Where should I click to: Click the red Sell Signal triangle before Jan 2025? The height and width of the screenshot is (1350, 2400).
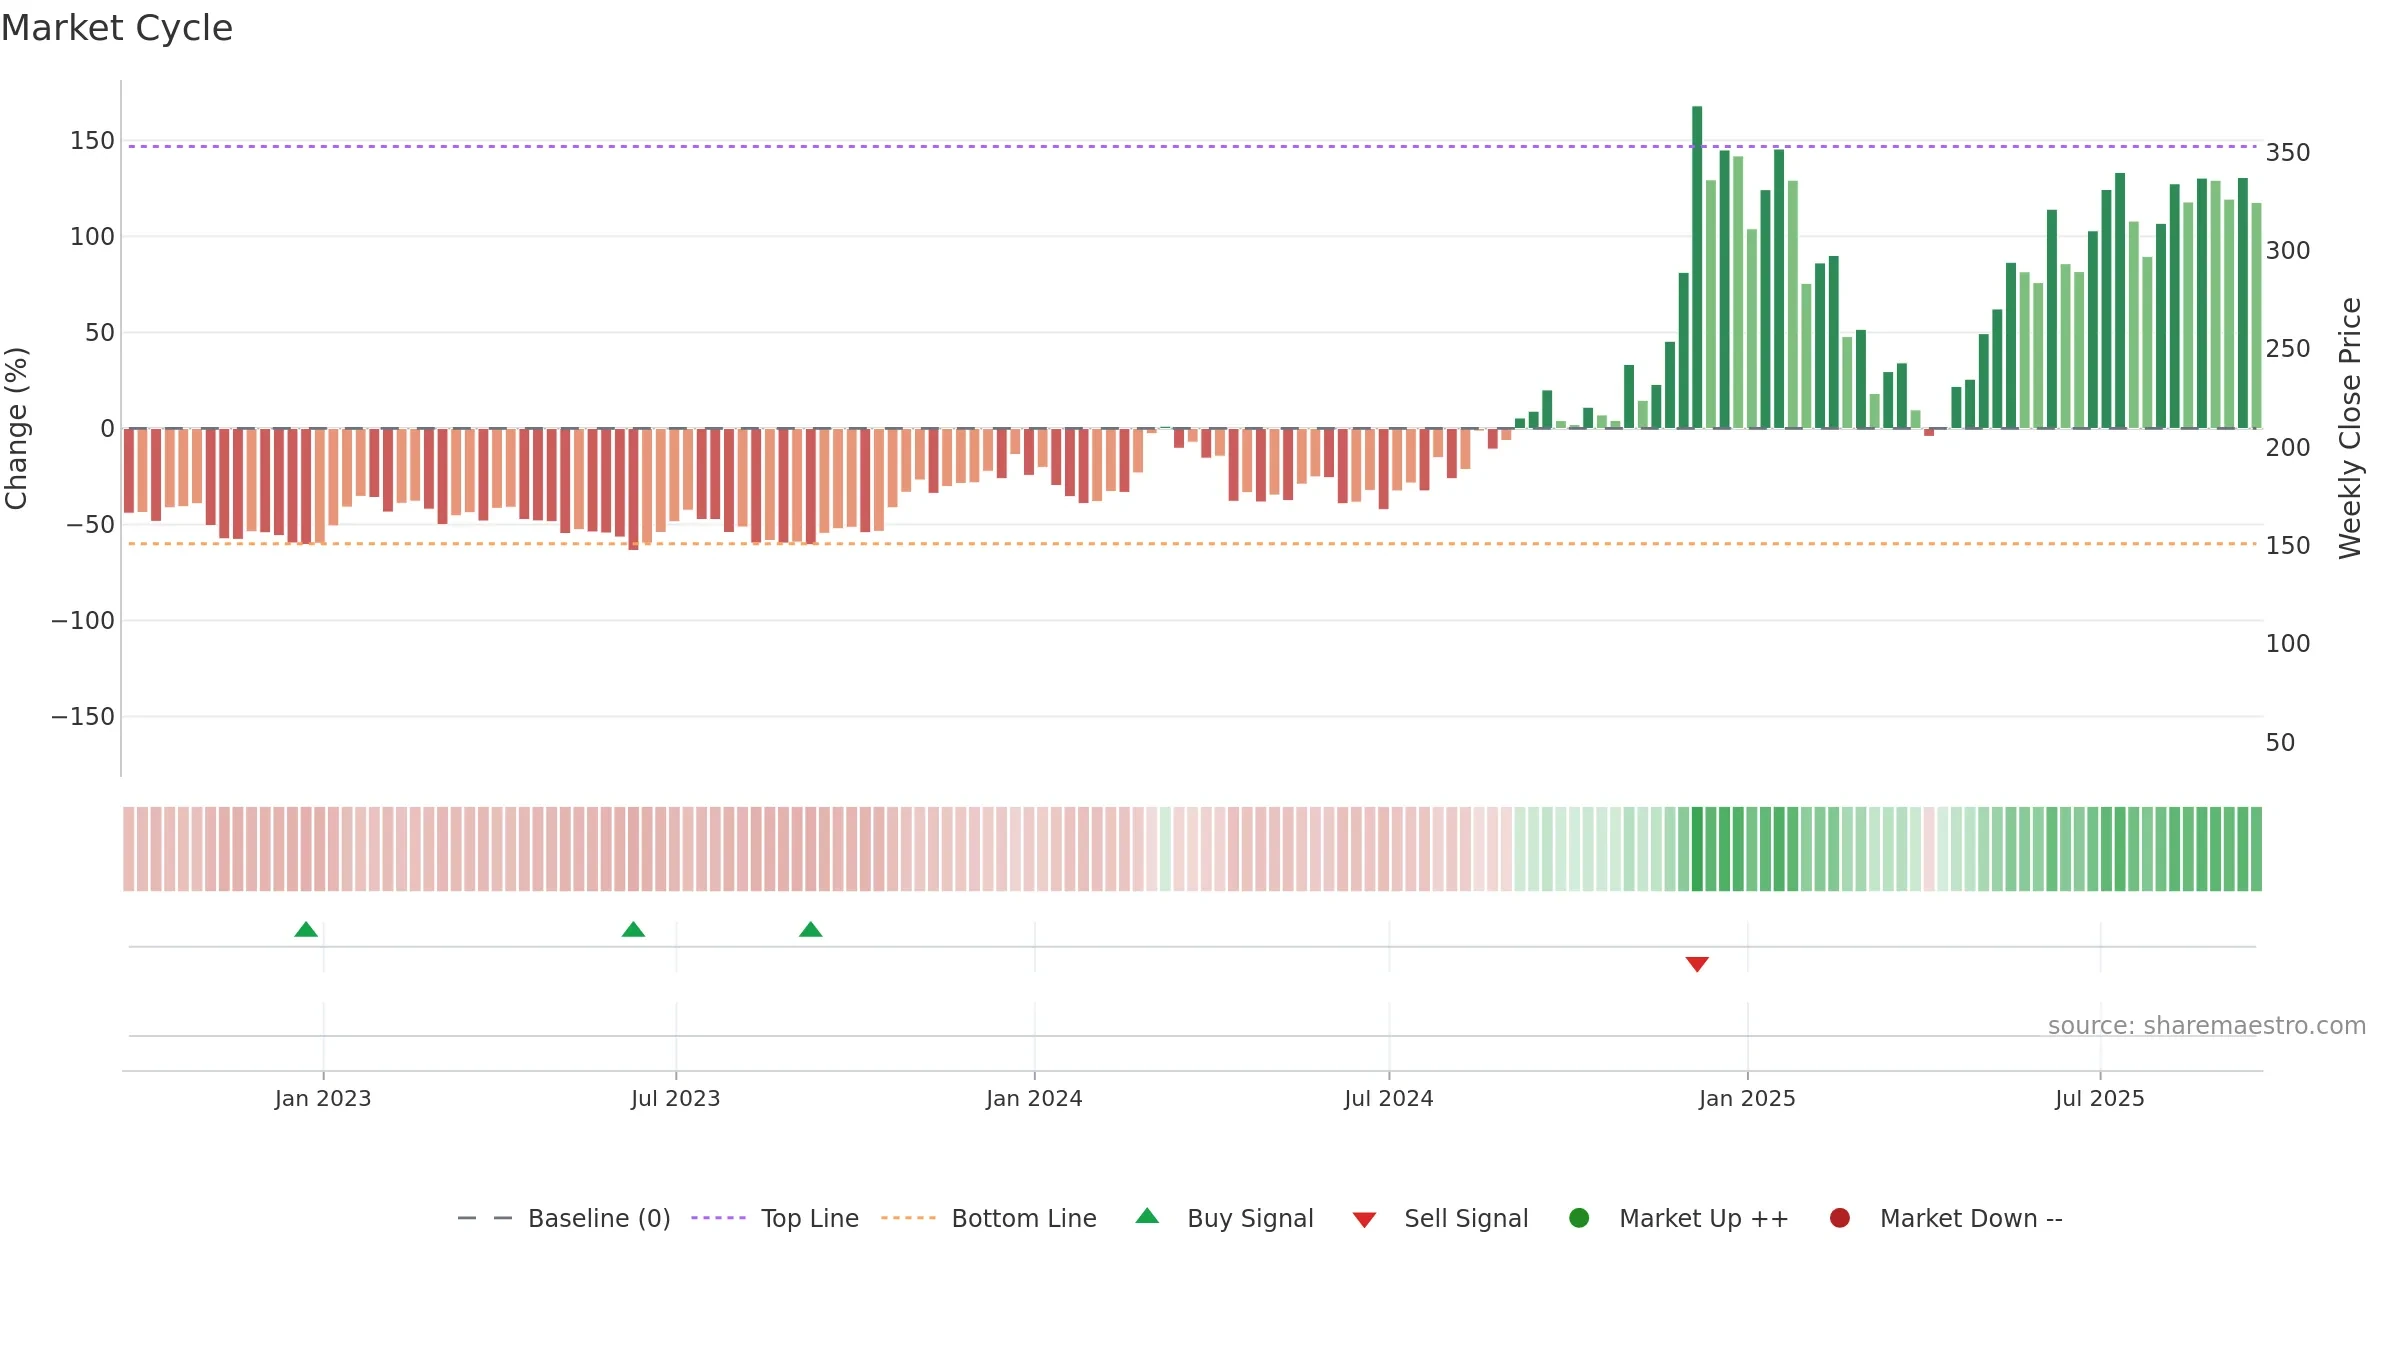(1697, 964)
